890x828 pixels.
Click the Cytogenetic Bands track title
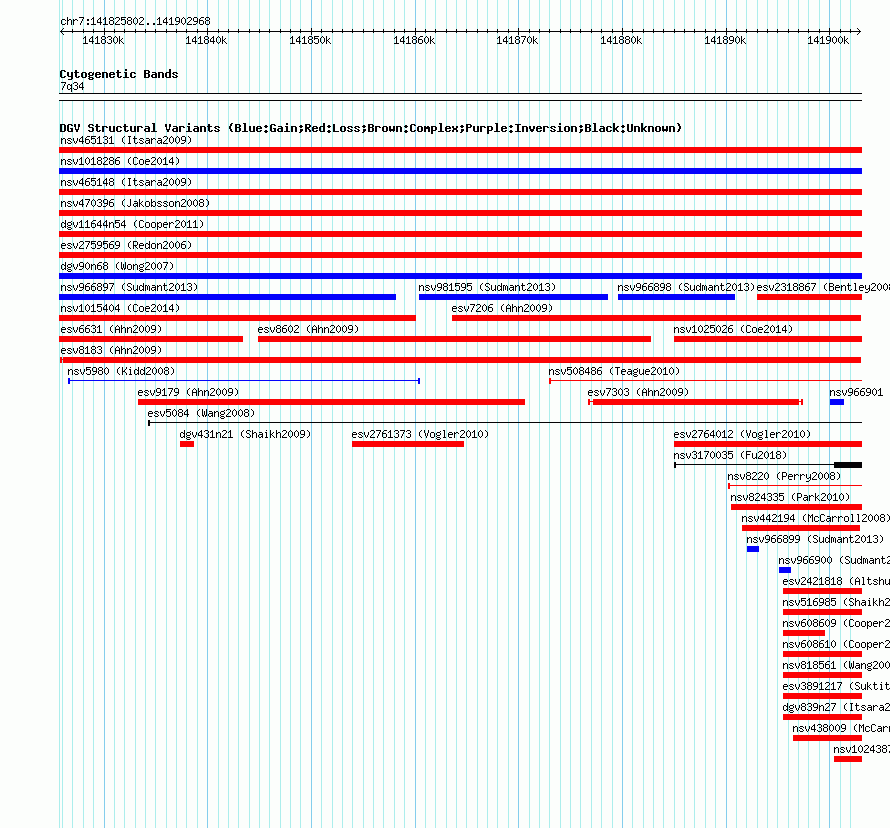coord(119,74)
